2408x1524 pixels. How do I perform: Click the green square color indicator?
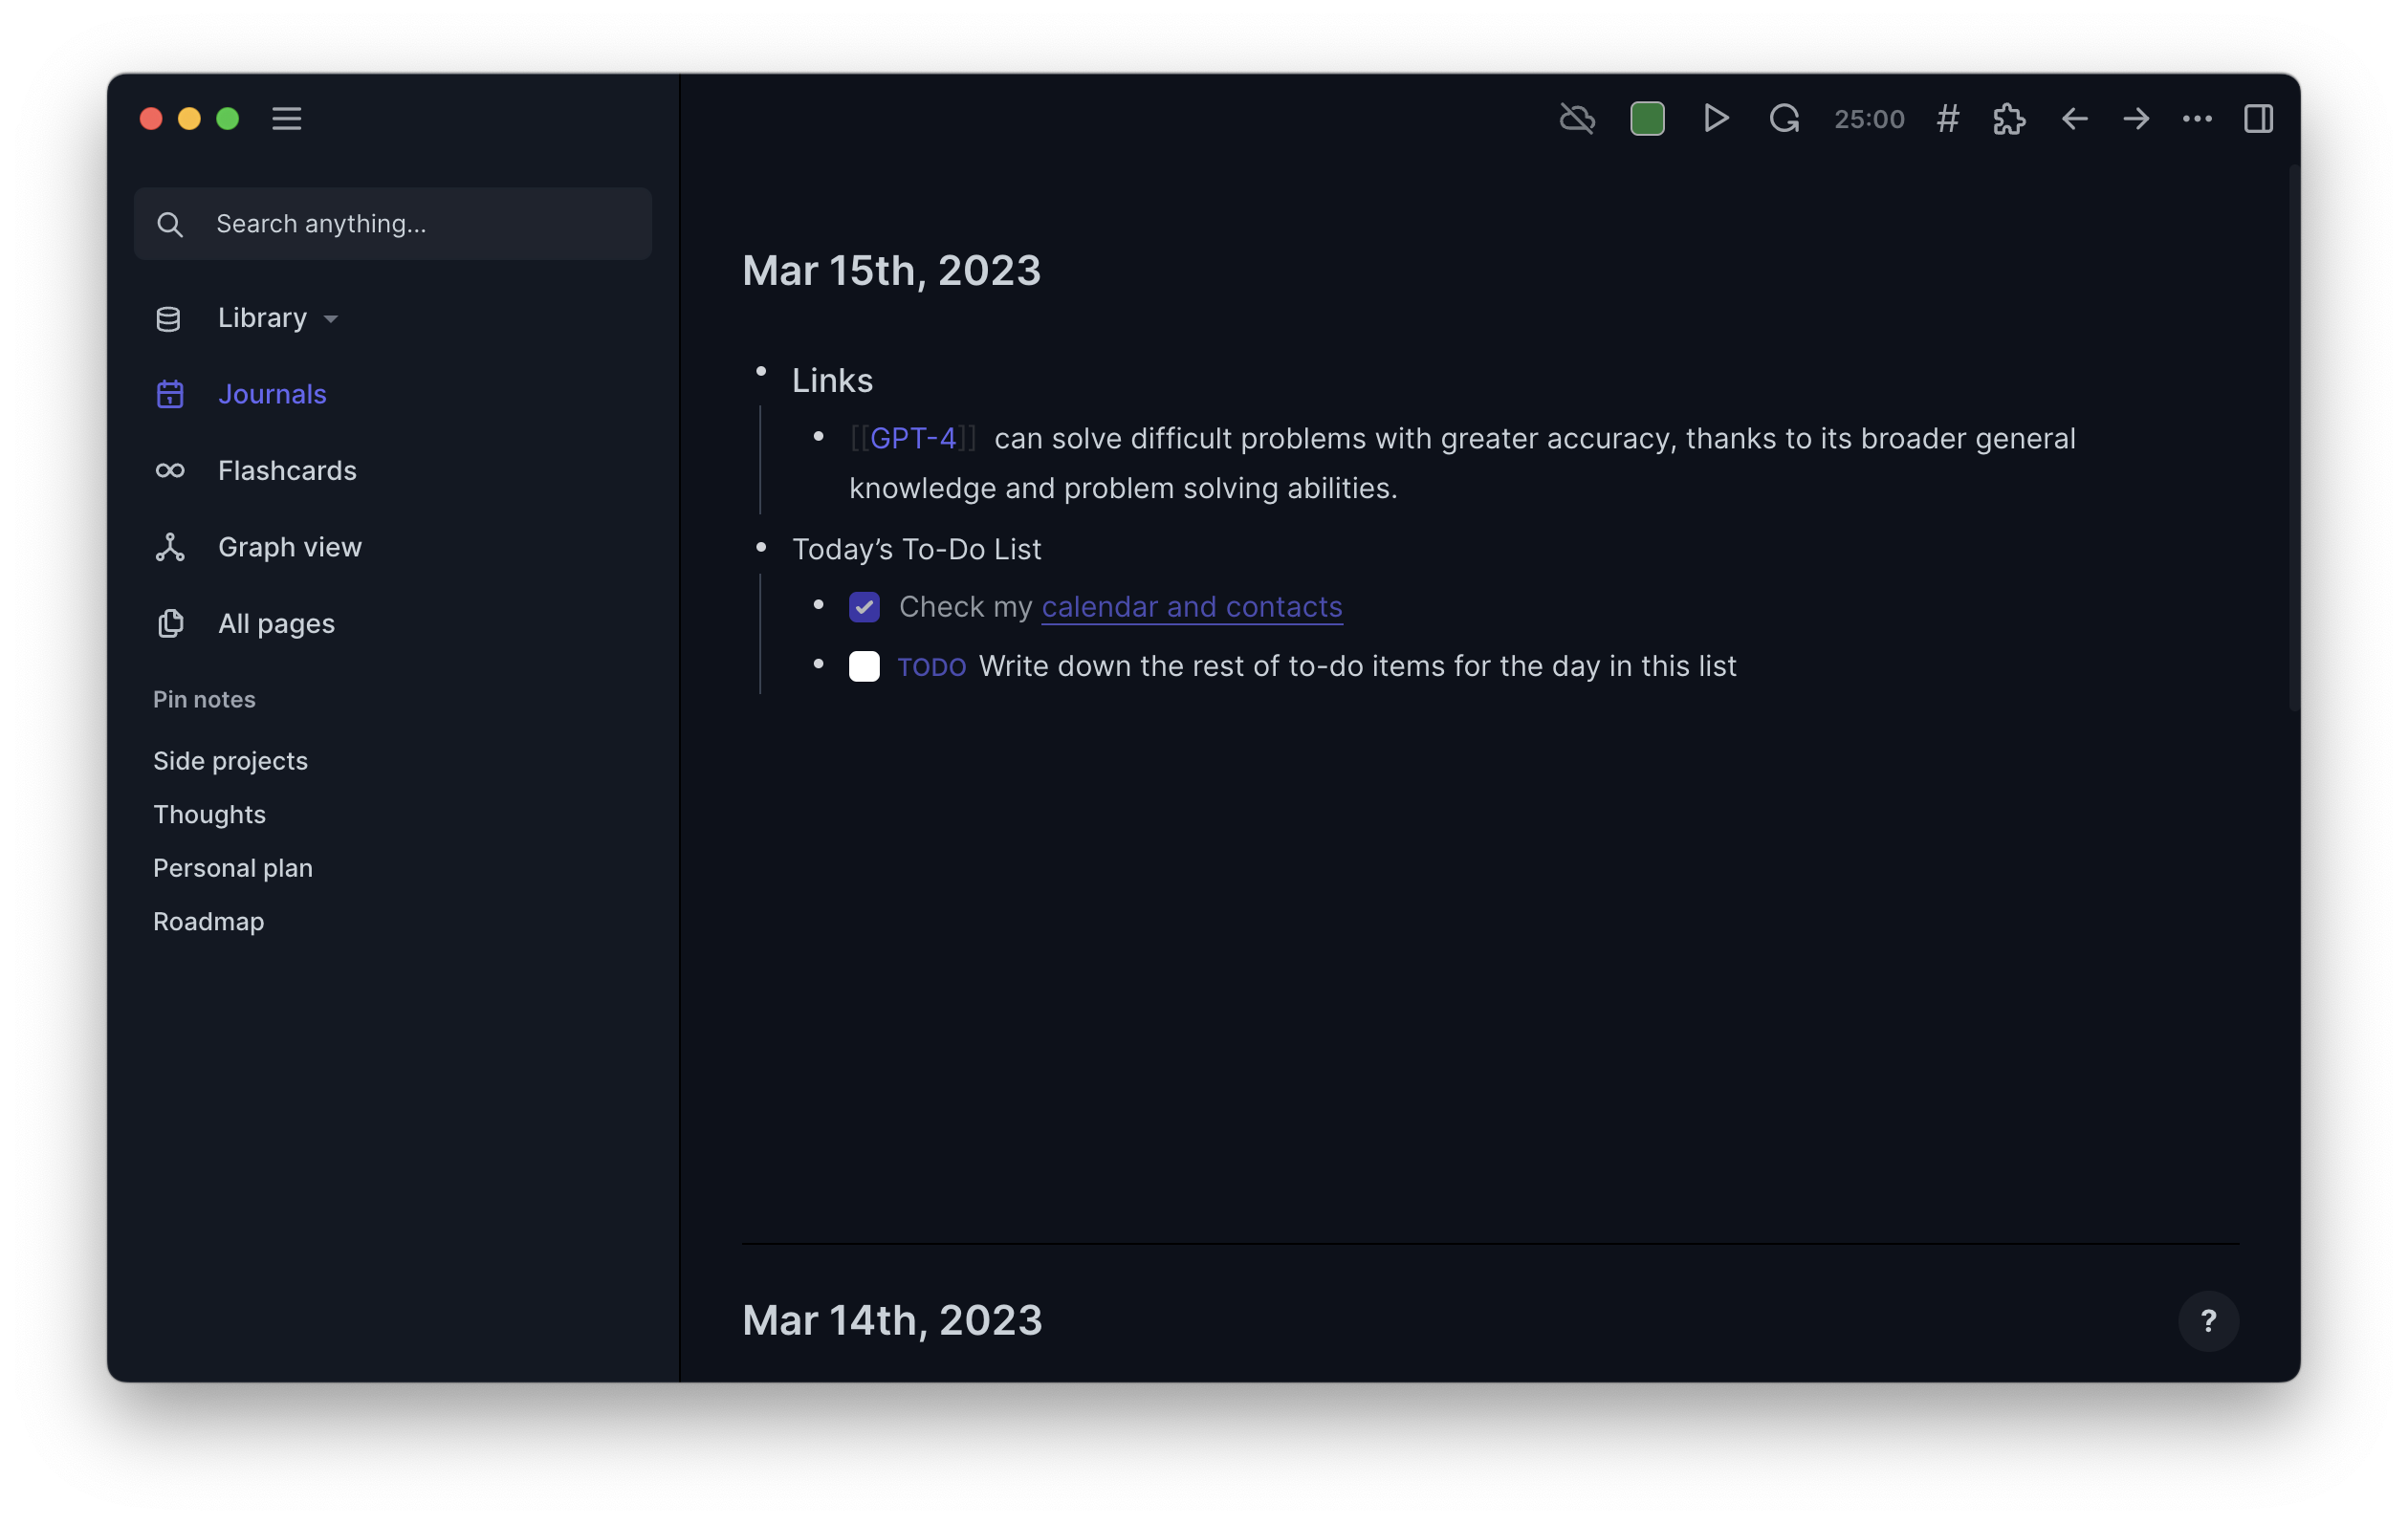point(1647,119)
